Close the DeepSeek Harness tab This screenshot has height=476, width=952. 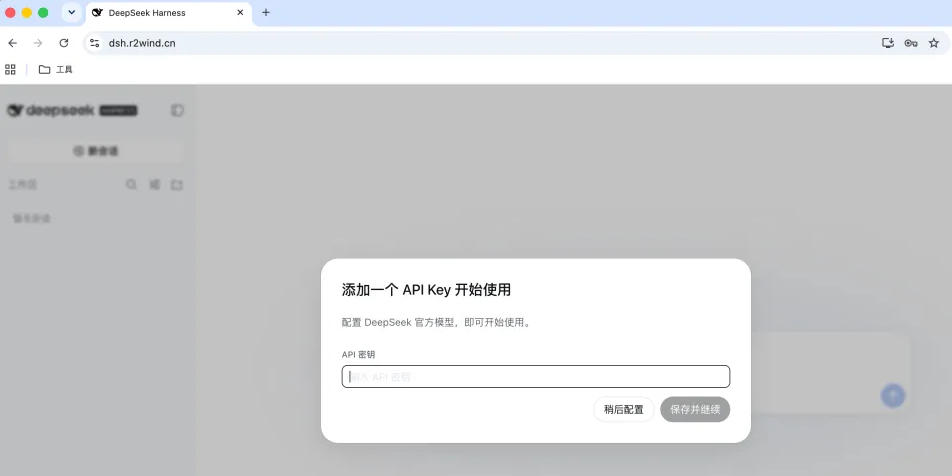pyautogui.click(x=240, y=13)
